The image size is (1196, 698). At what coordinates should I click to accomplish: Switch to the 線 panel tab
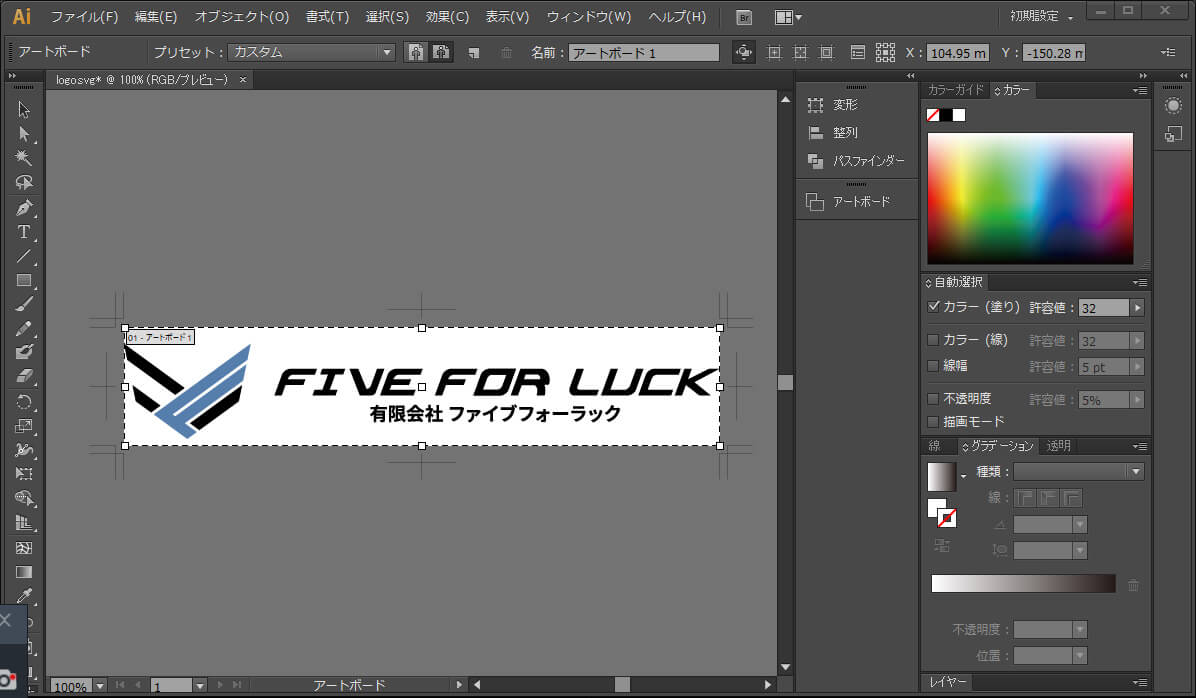coord(934,445)
